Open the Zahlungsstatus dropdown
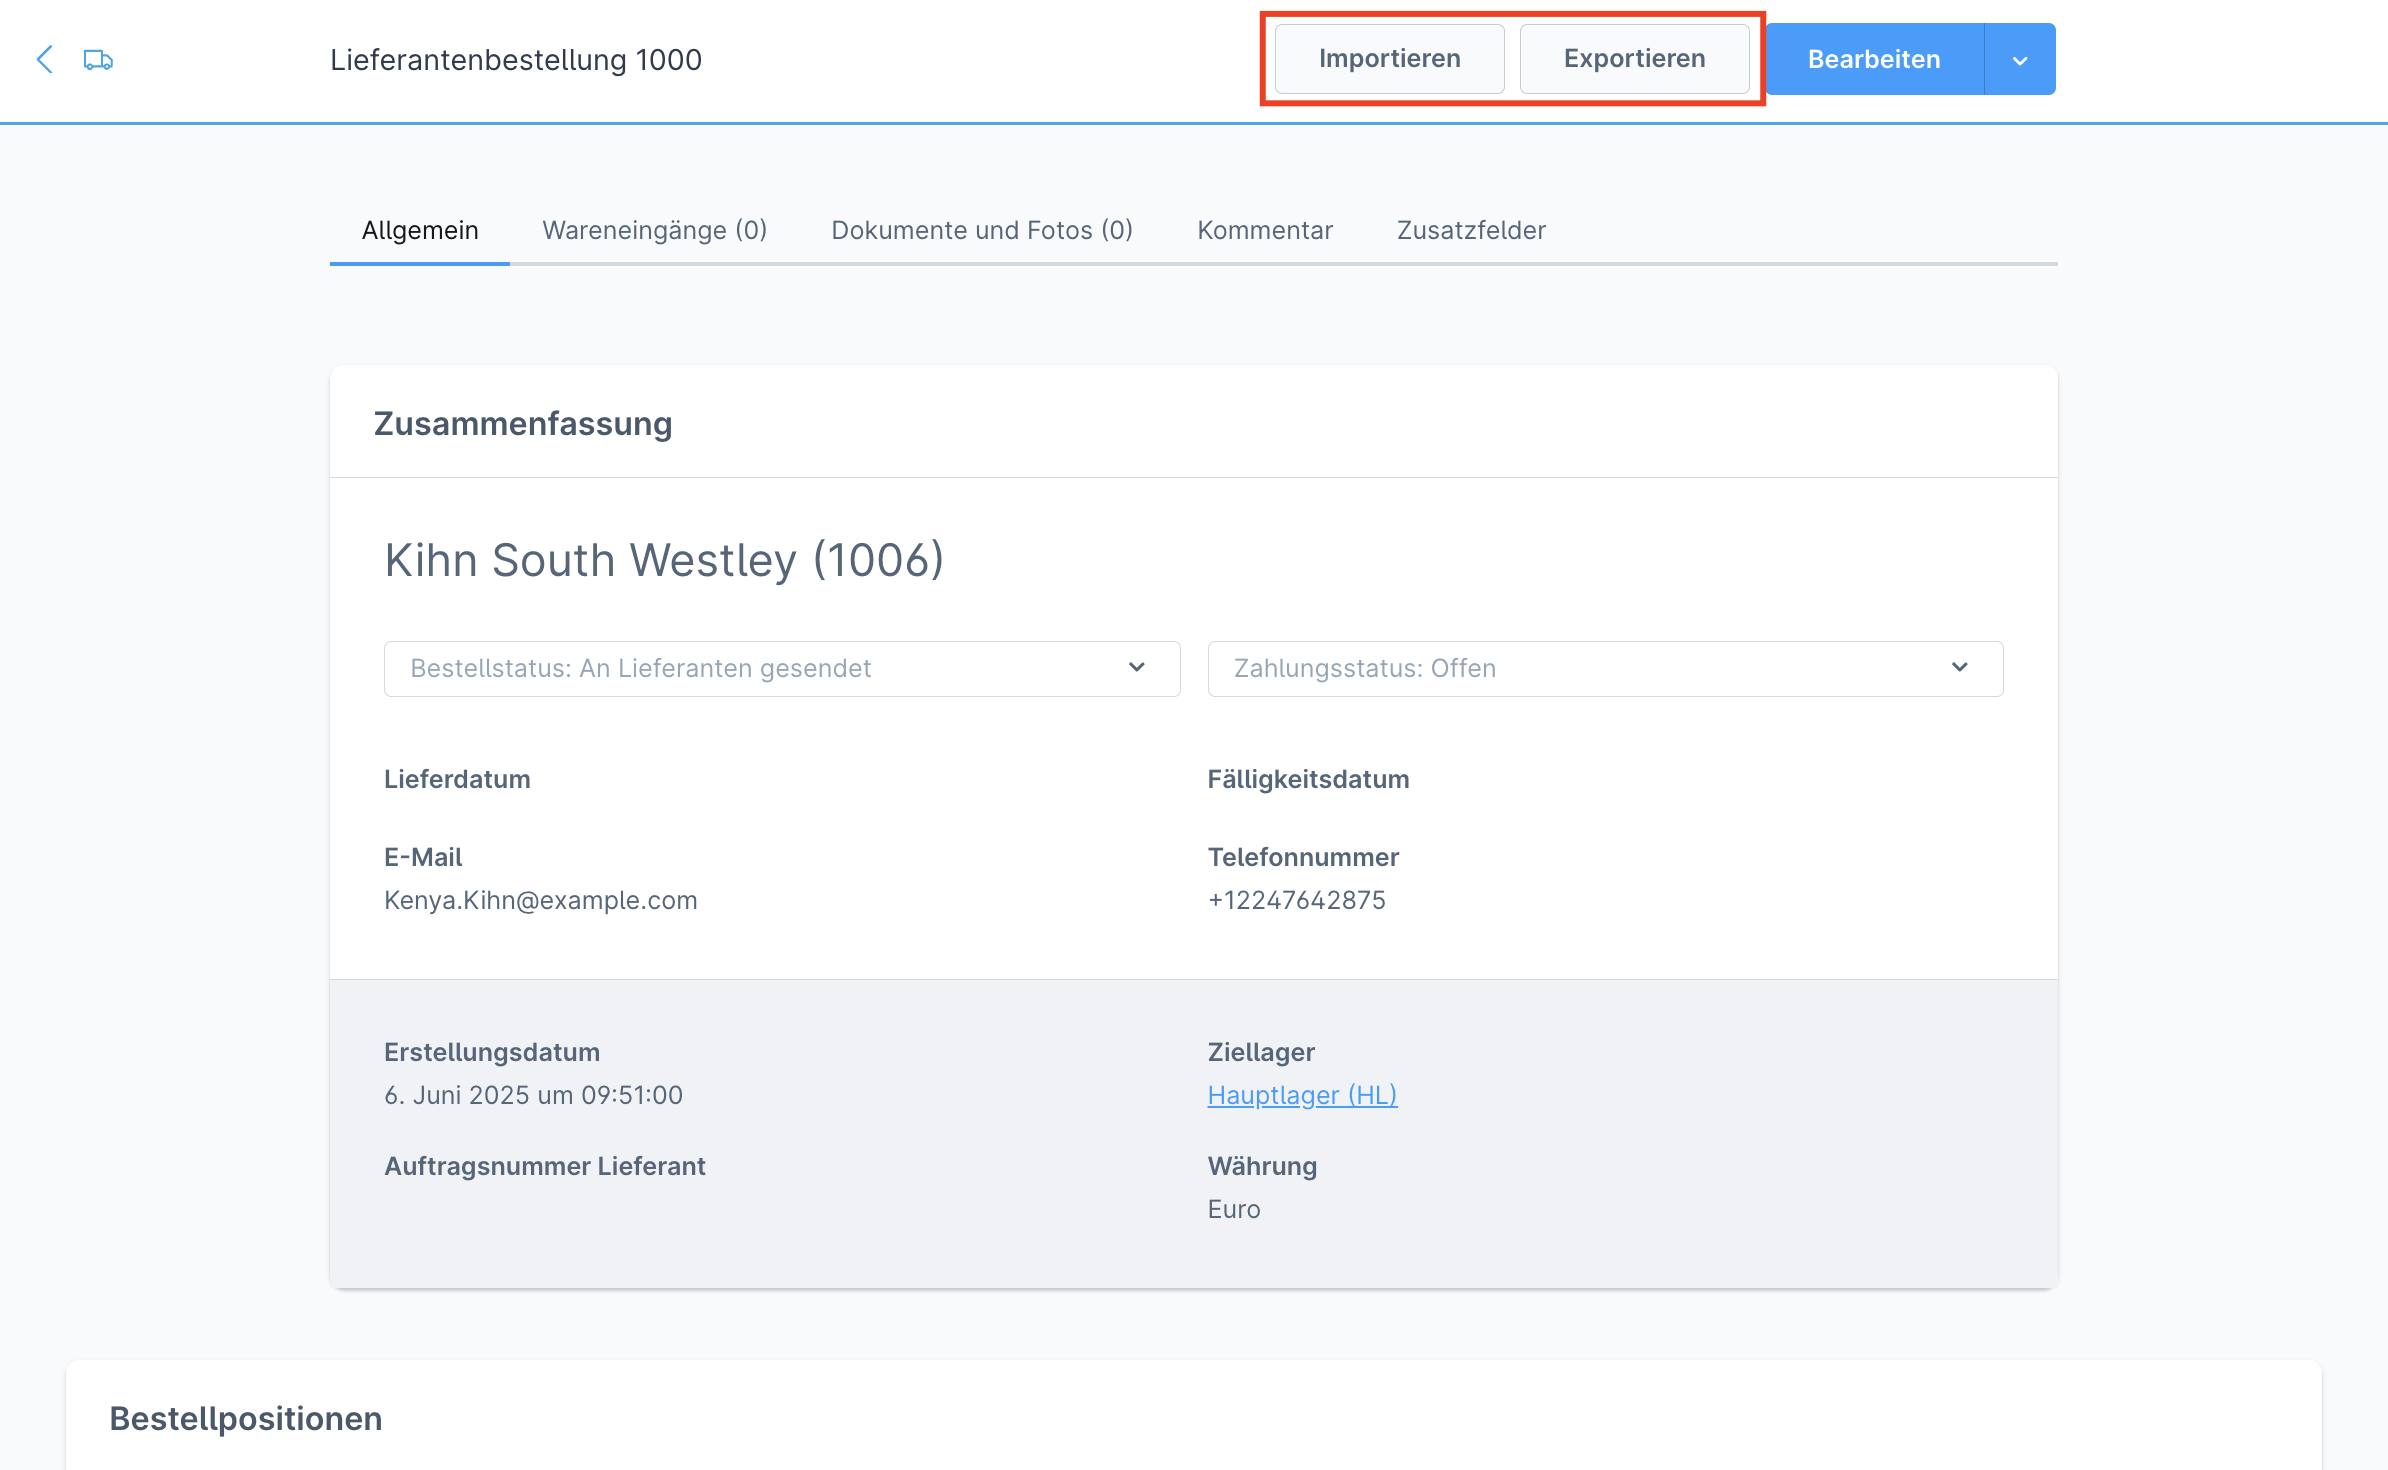Image resolution: width=2388 pixels, height=1470 pixels. coord(1605,668)
